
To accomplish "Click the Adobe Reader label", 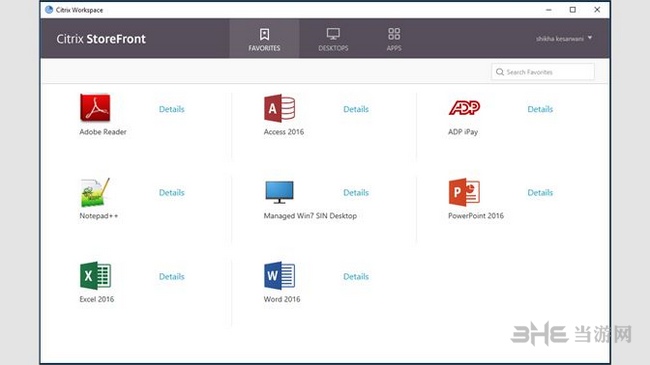I will point(103,132).
